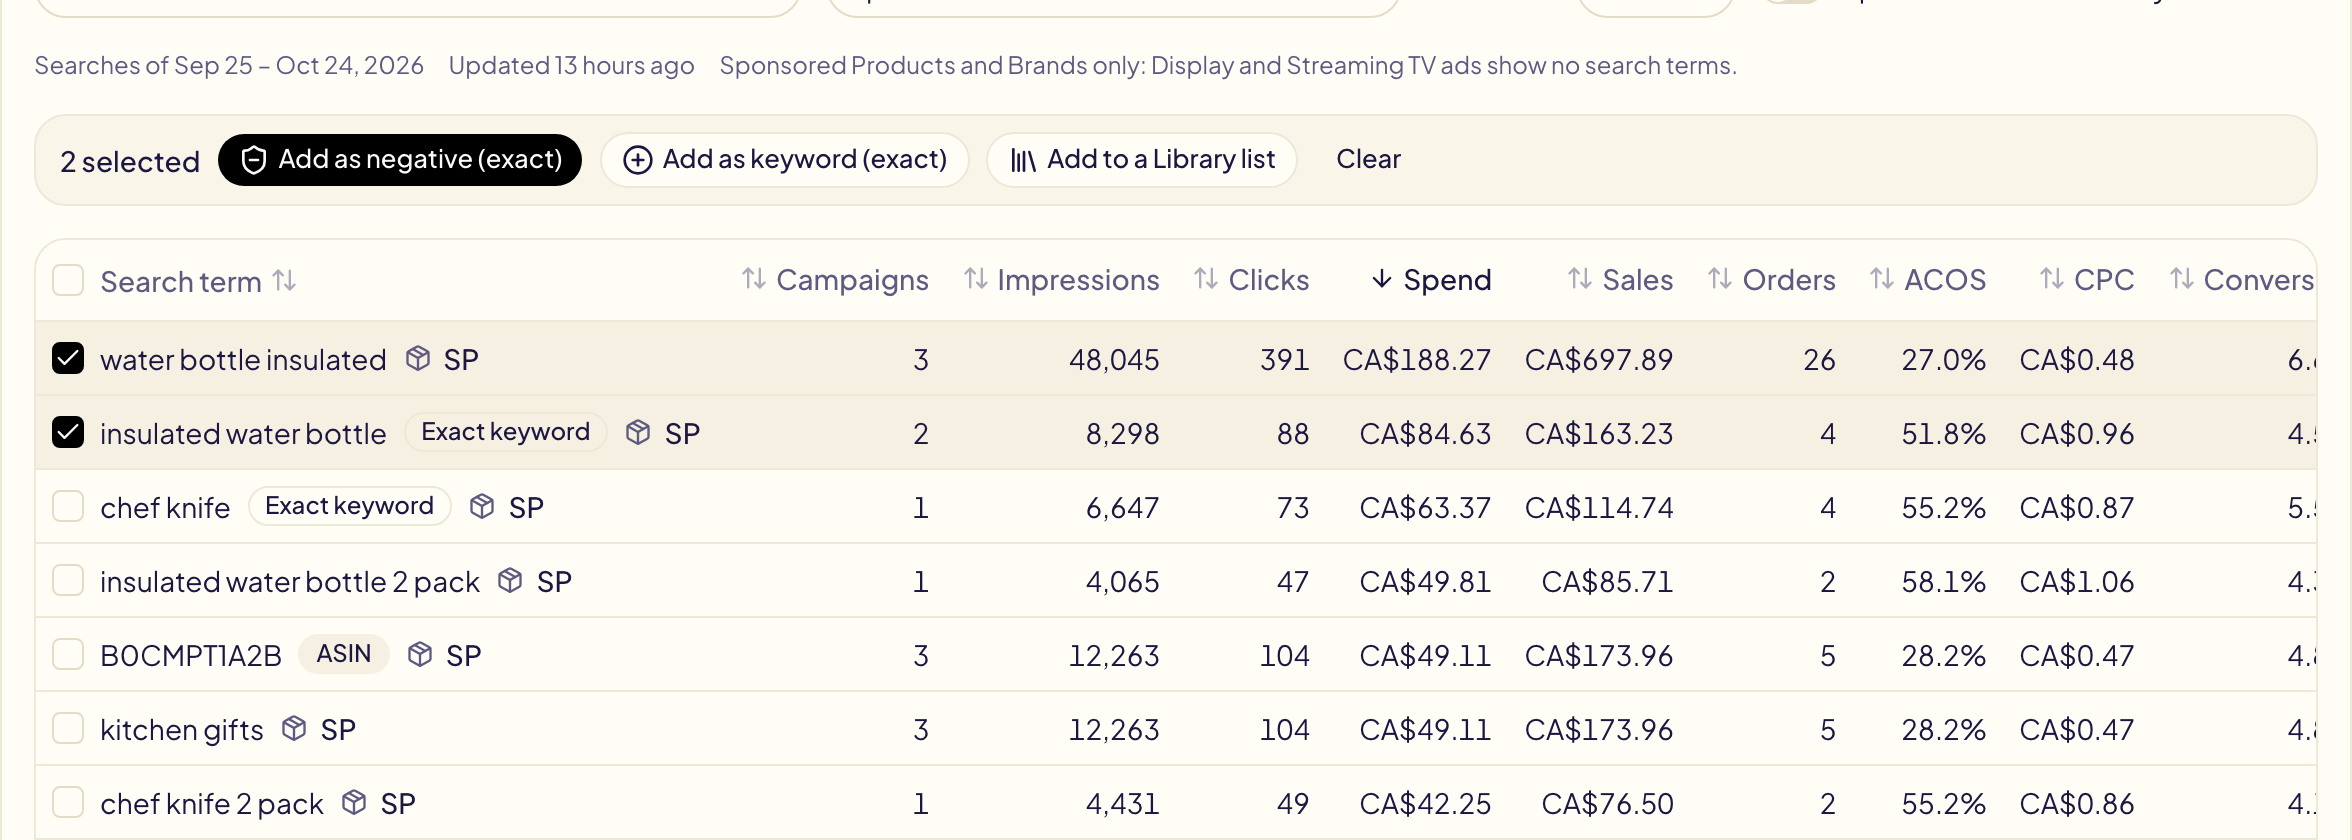Click the CA$188.27 spend value
This screenshot has height=840, width=2352.
click(x=1416, y=360)
